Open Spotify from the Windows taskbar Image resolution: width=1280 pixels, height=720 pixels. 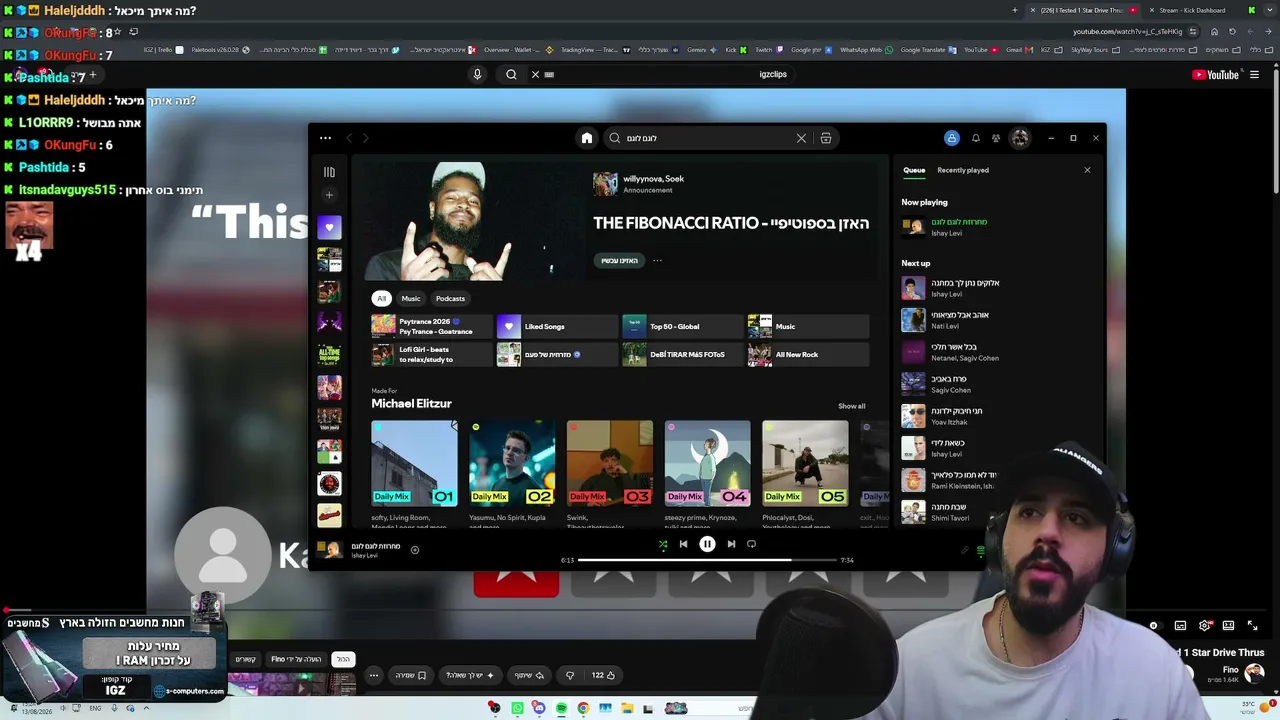coord(561,708)
